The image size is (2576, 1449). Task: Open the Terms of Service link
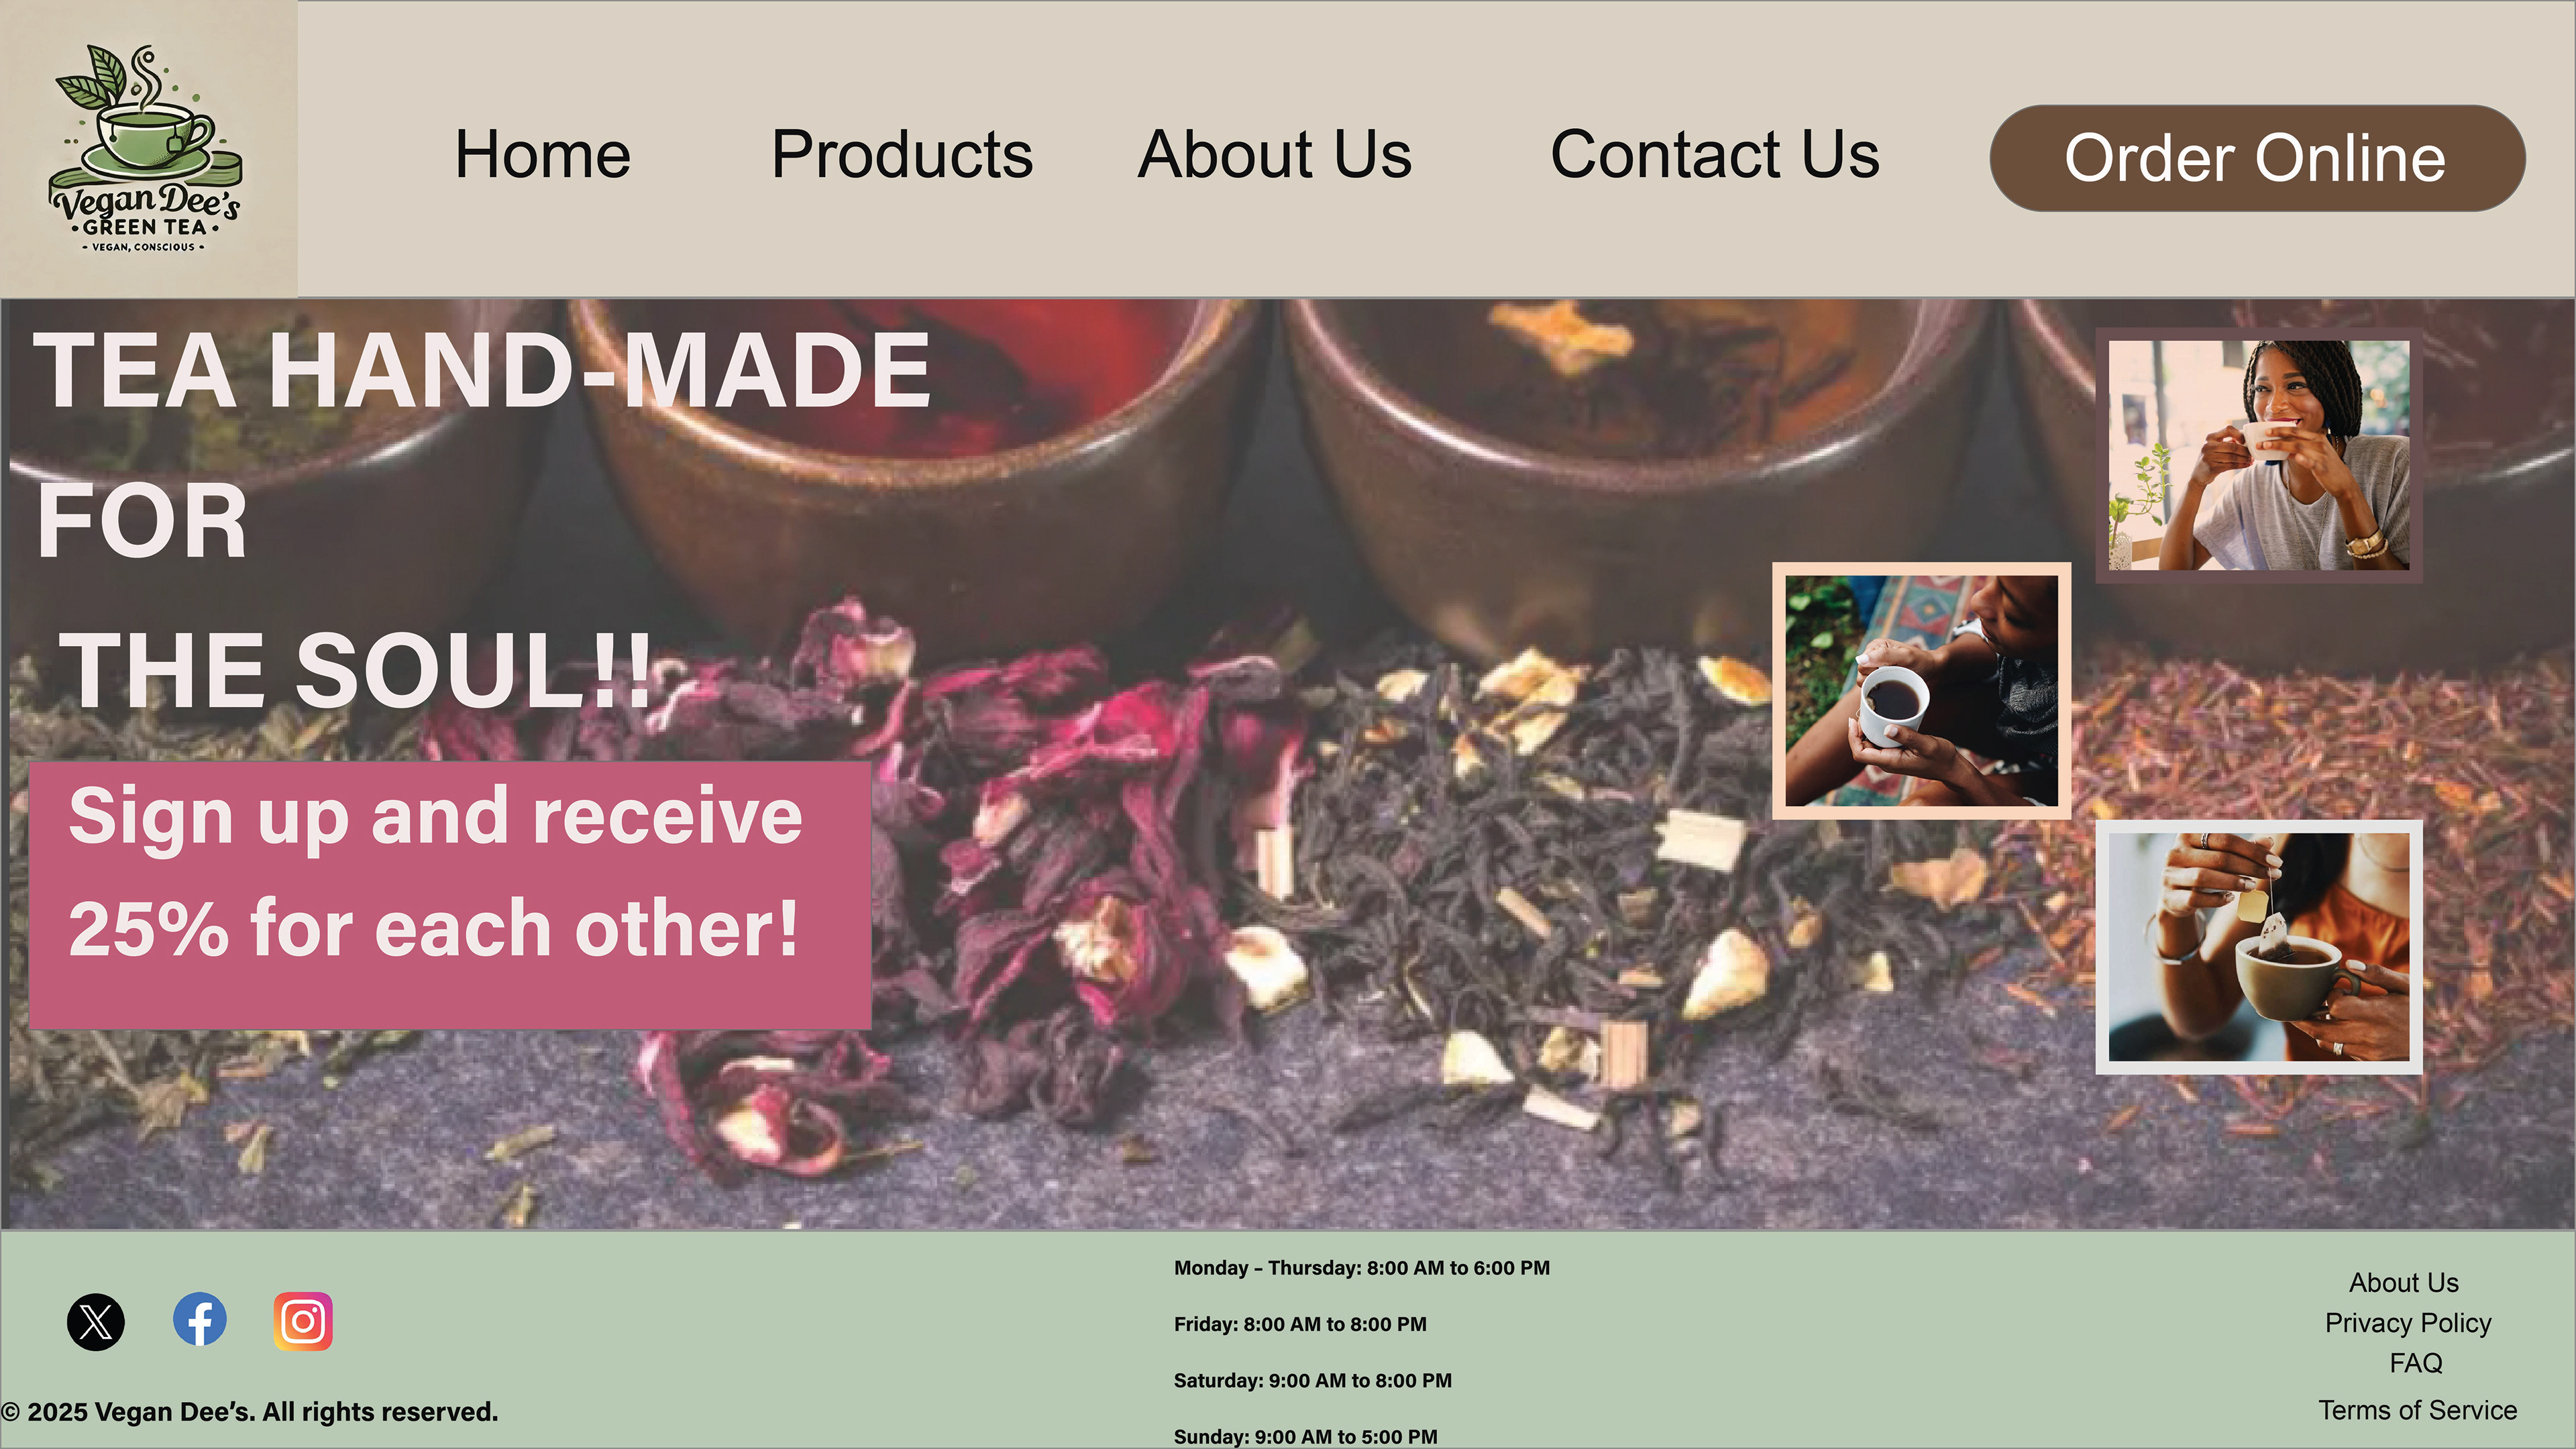pos(2418,1409)
